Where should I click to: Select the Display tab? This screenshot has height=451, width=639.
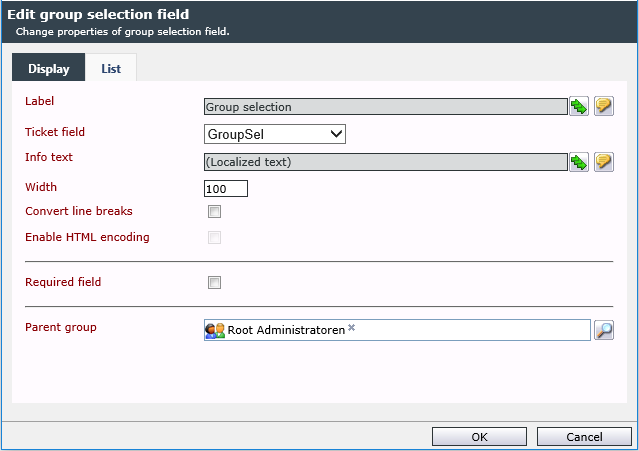click(x=48, y=67)
